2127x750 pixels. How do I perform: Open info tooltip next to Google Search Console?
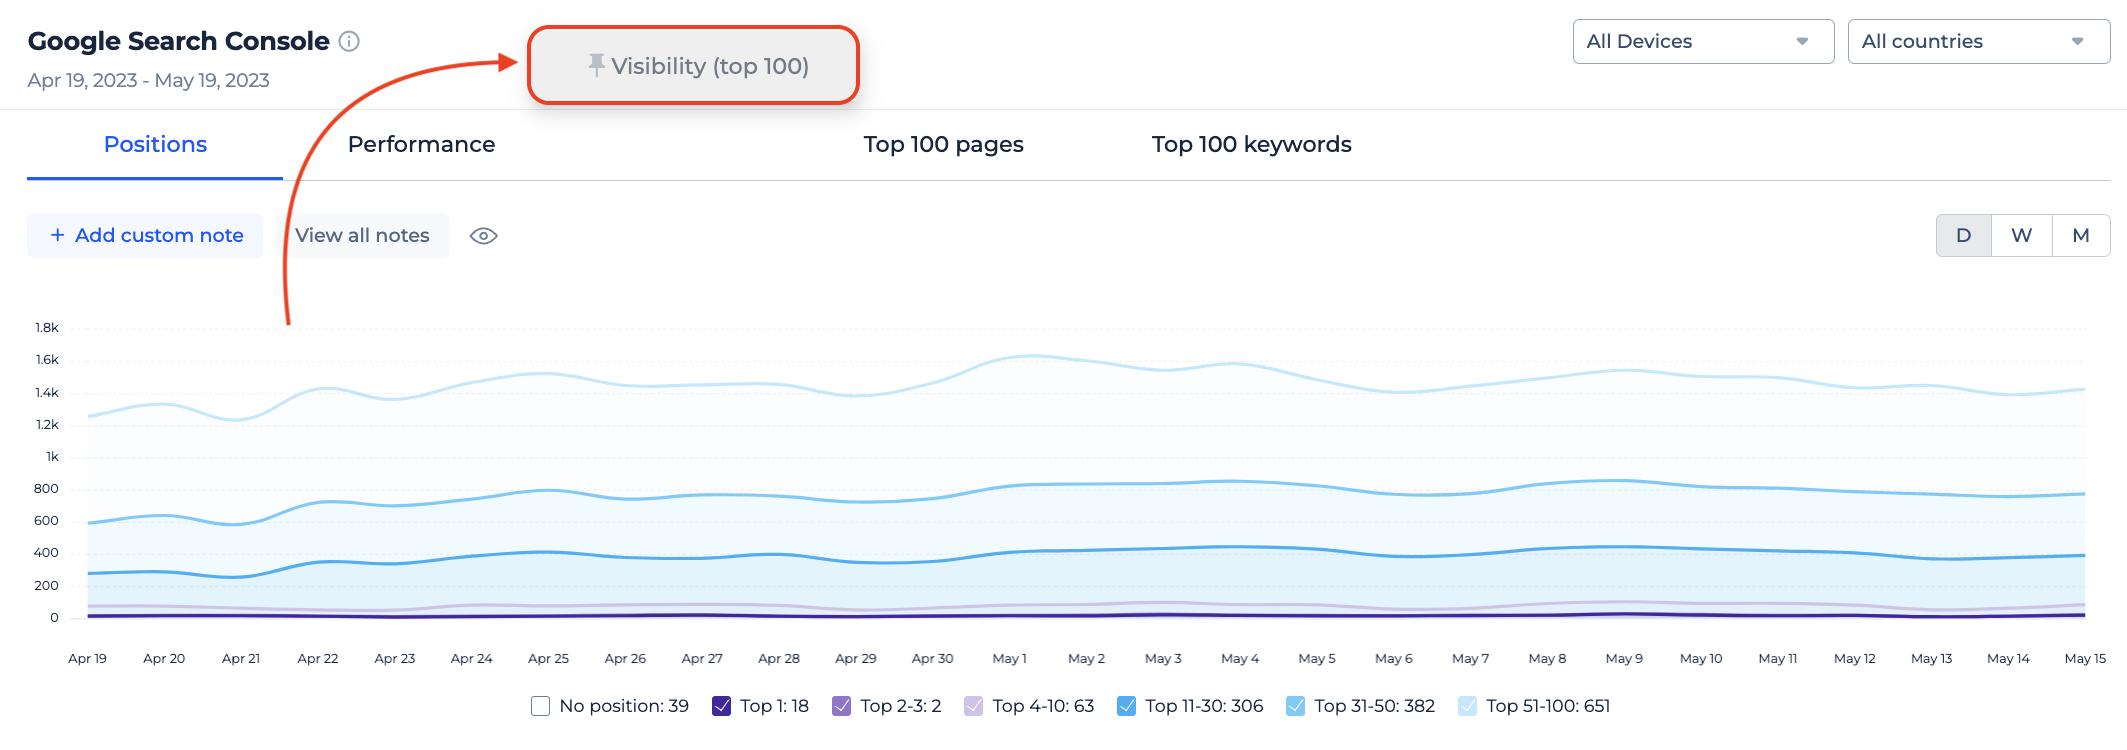(349, 41)
